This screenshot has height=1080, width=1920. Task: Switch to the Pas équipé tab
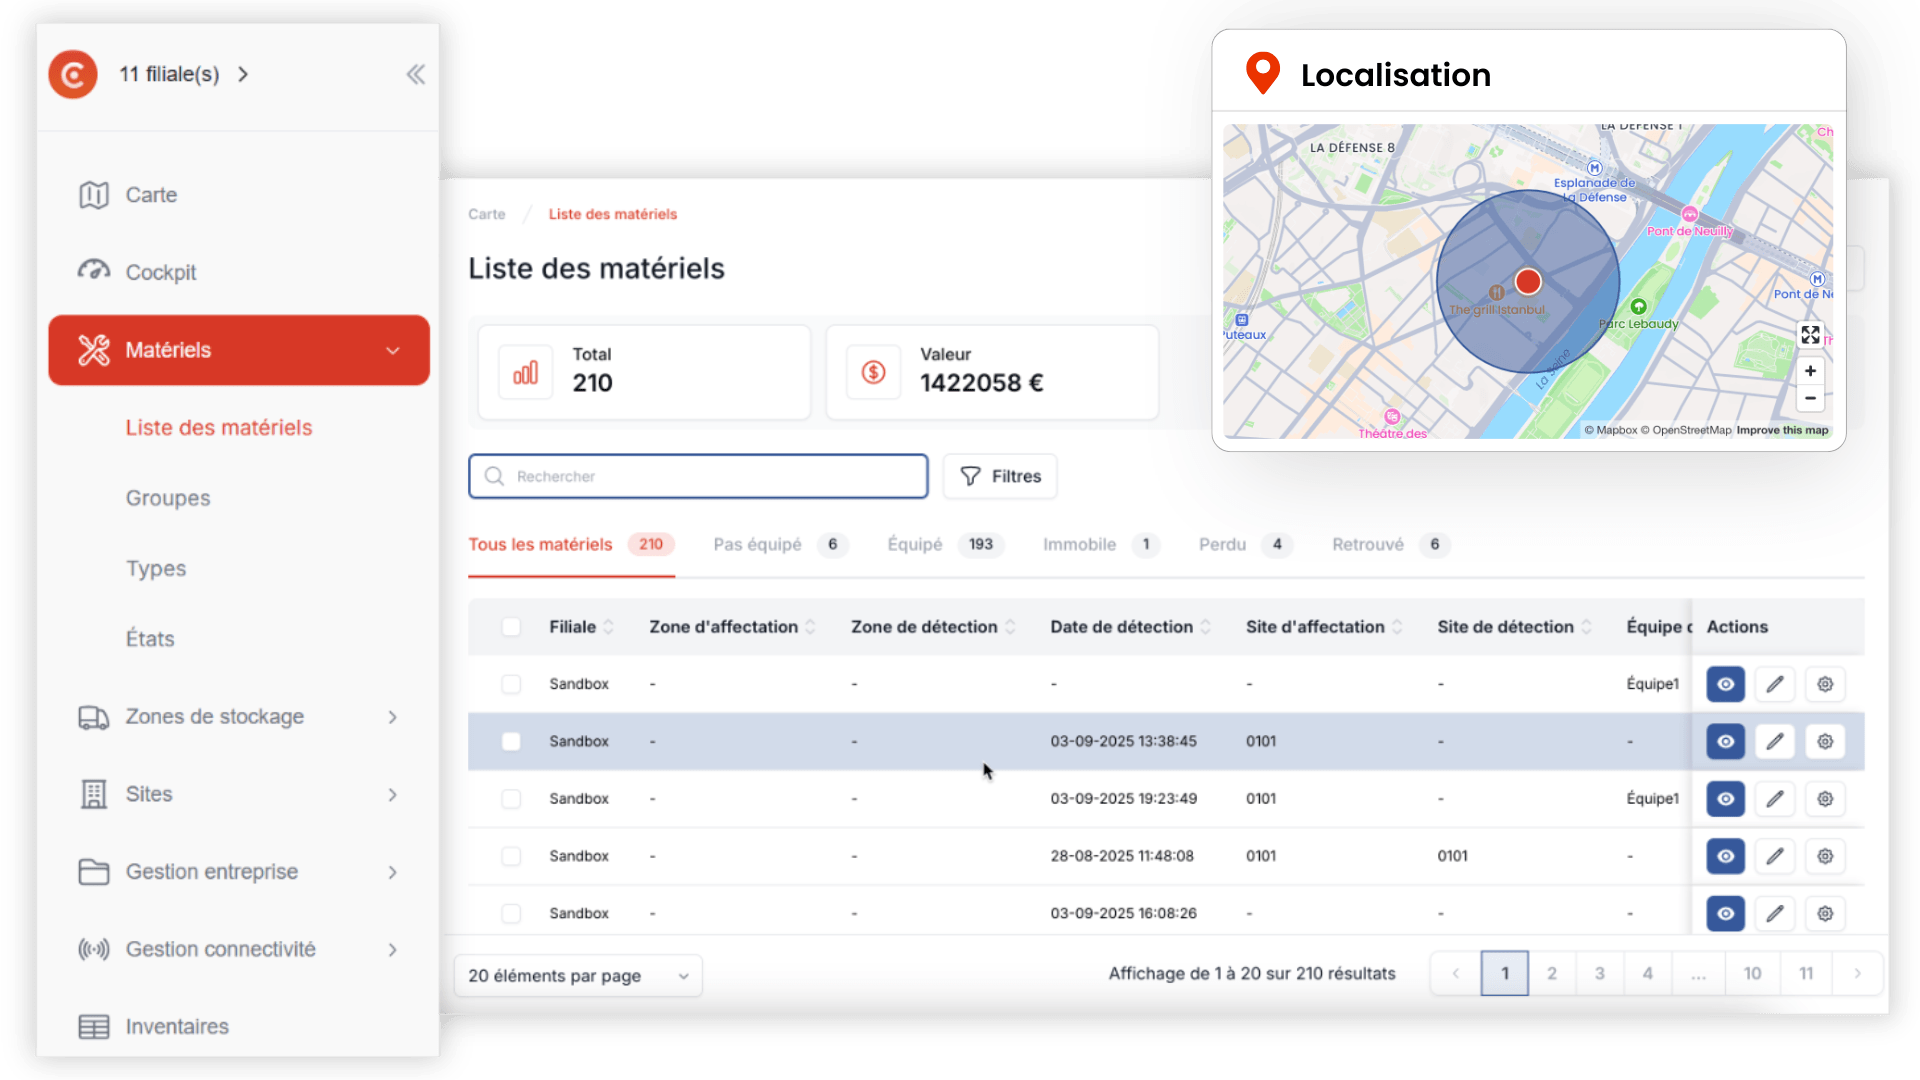pos(757,544)
